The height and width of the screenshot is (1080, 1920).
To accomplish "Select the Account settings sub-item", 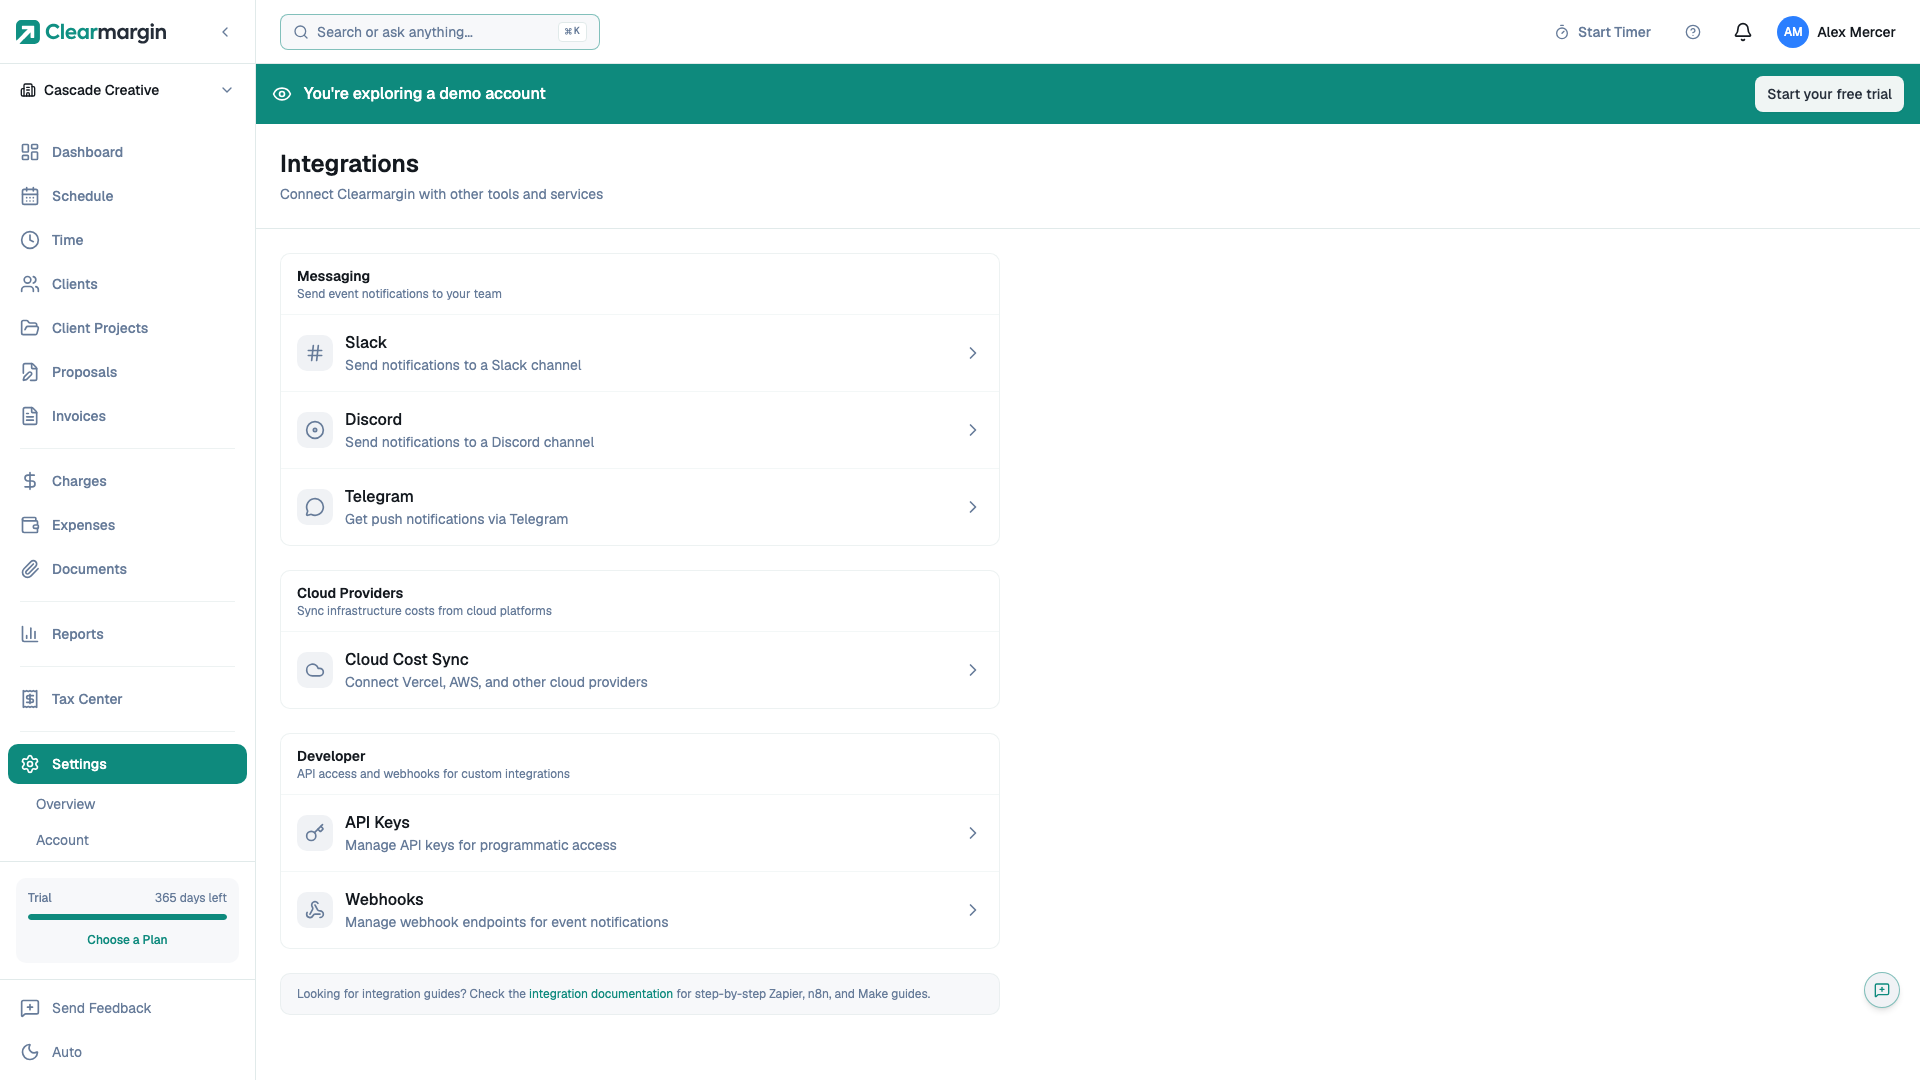I will pos(62,840).
